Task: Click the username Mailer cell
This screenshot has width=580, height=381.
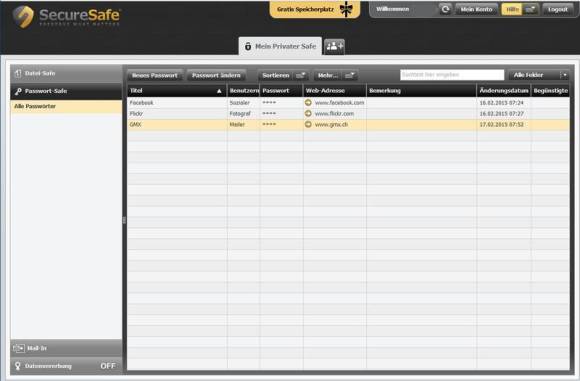Action: [237, 125]
